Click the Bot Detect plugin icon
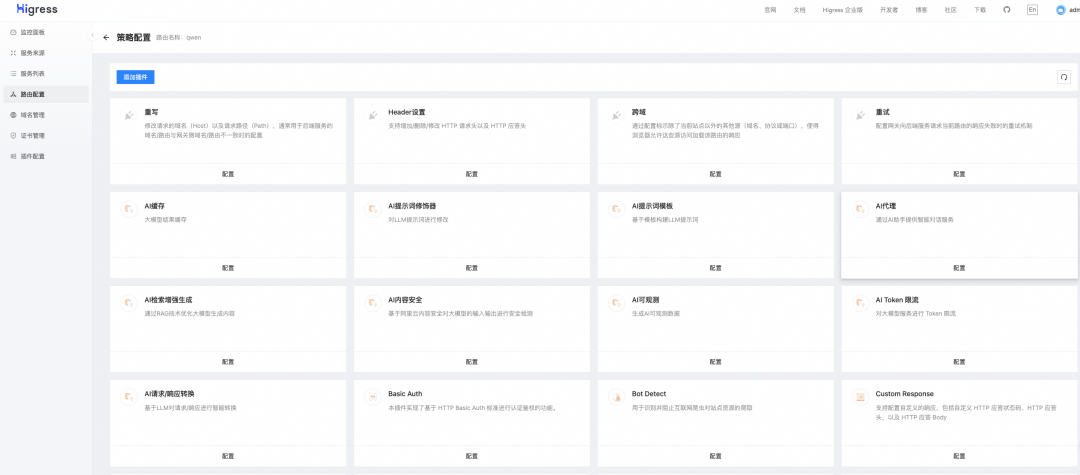The width and height of the screenshot is (1080, 475). pyautogui.click(x=616, y=397)
